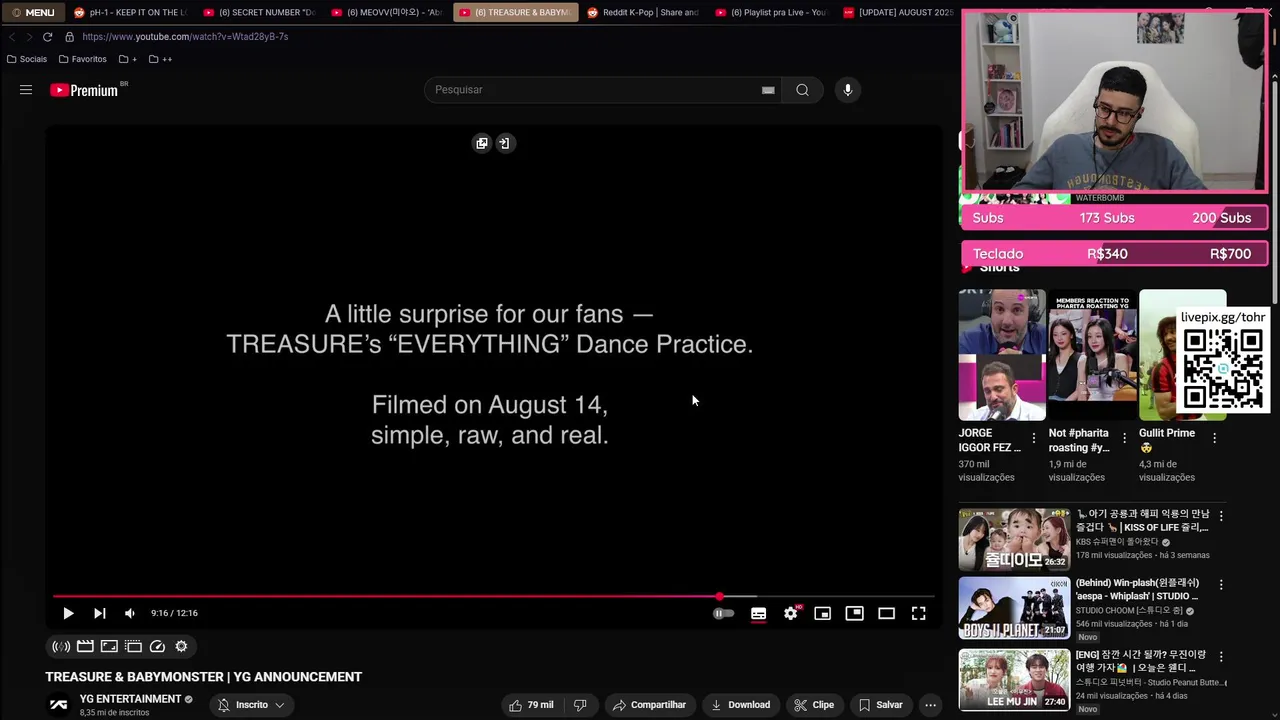Open the extension toolbar gear settings
This screenshot has width=1280, height=720.
(181, 646)
